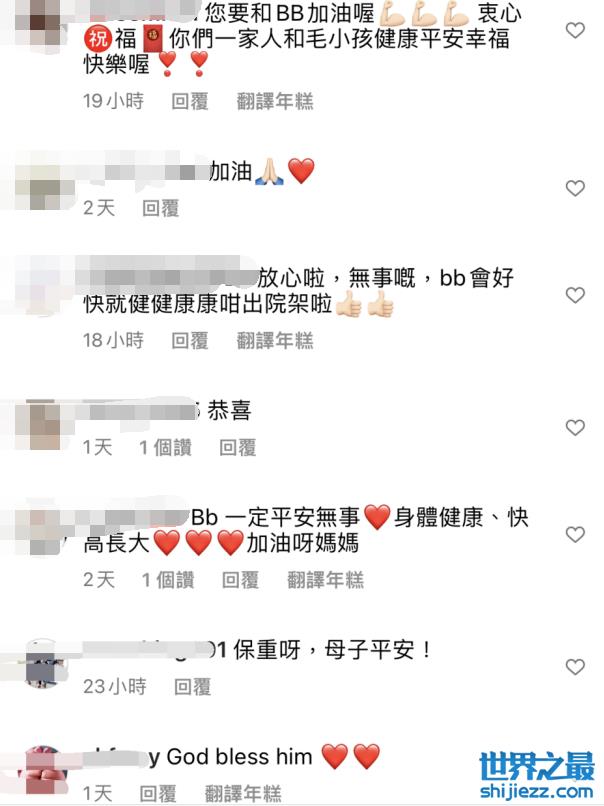Open profile picture of 保重呀 commenter

44,664
